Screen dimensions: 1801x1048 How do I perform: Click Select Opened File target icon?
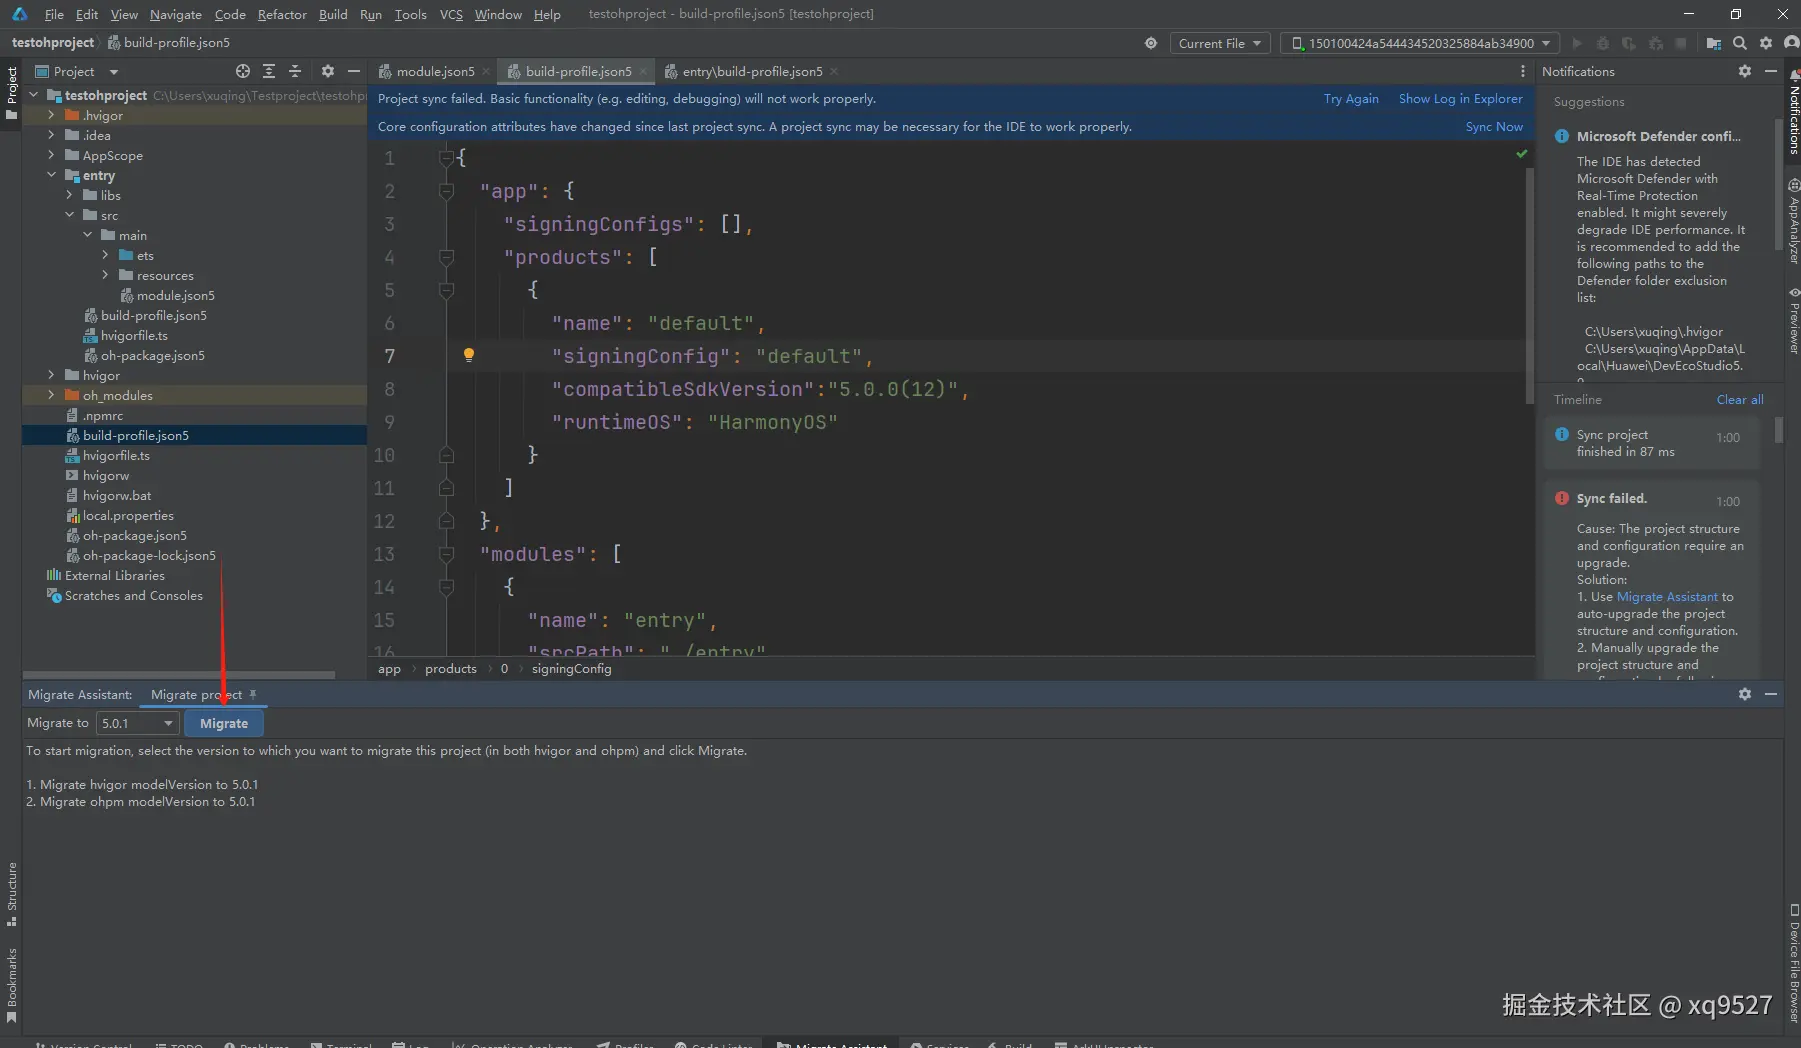[243, 71]
